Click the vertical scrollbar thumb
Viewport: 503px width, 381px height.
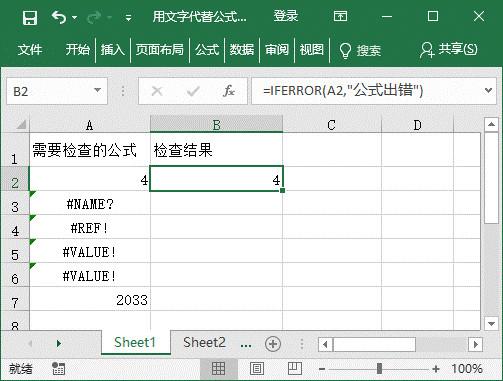491,178
